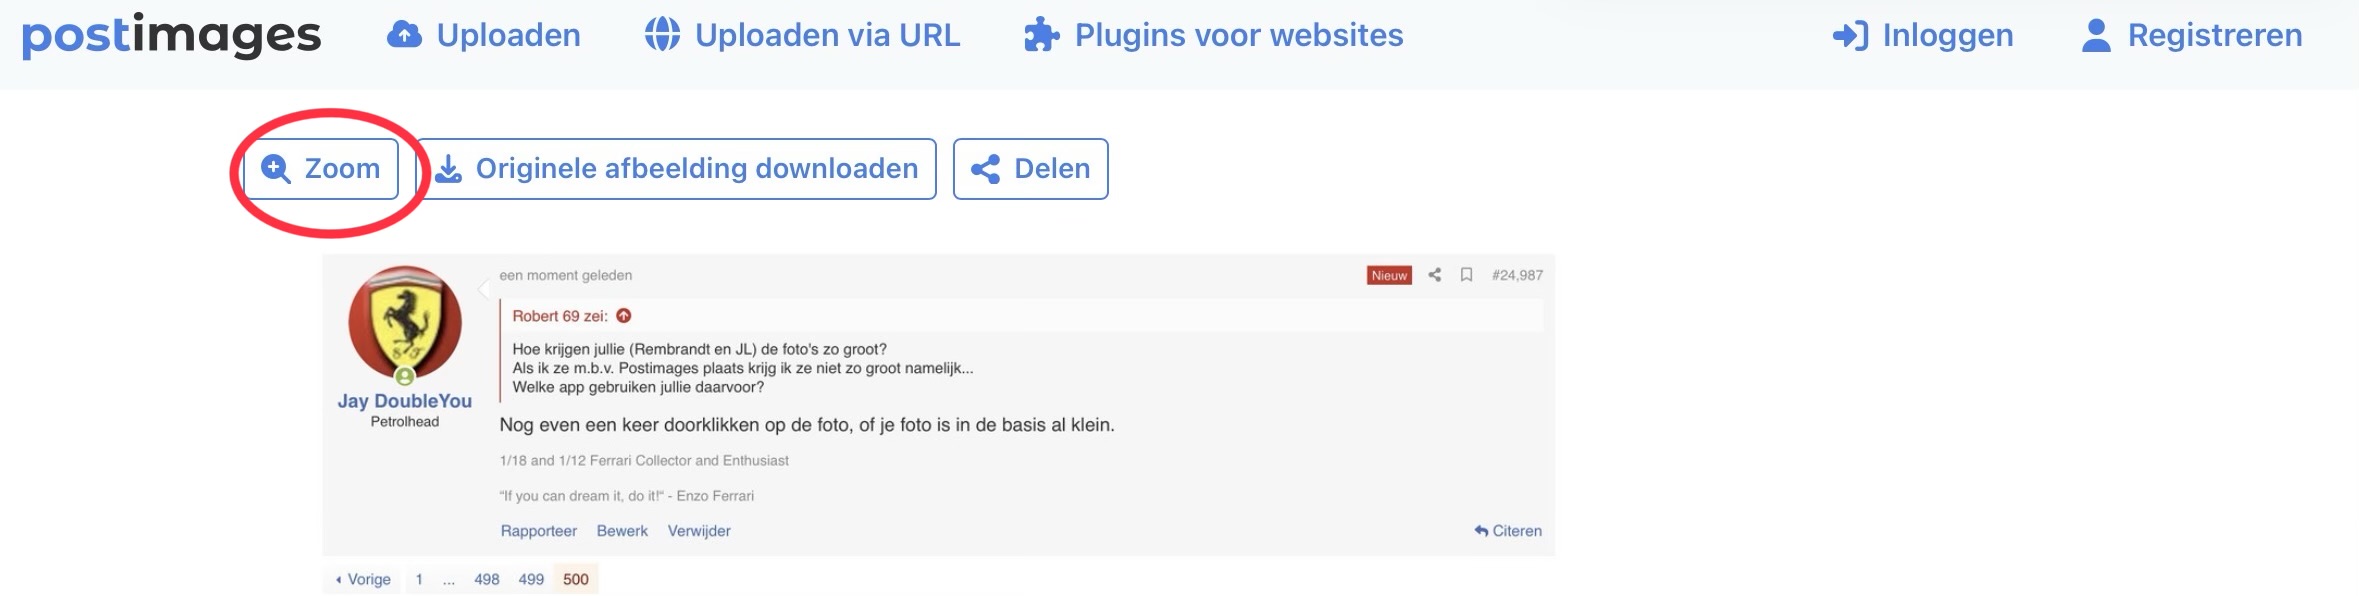Click the cloud upload icon
The height and width of the screenshot is (596, 2359).
click(x=404, y=35)
